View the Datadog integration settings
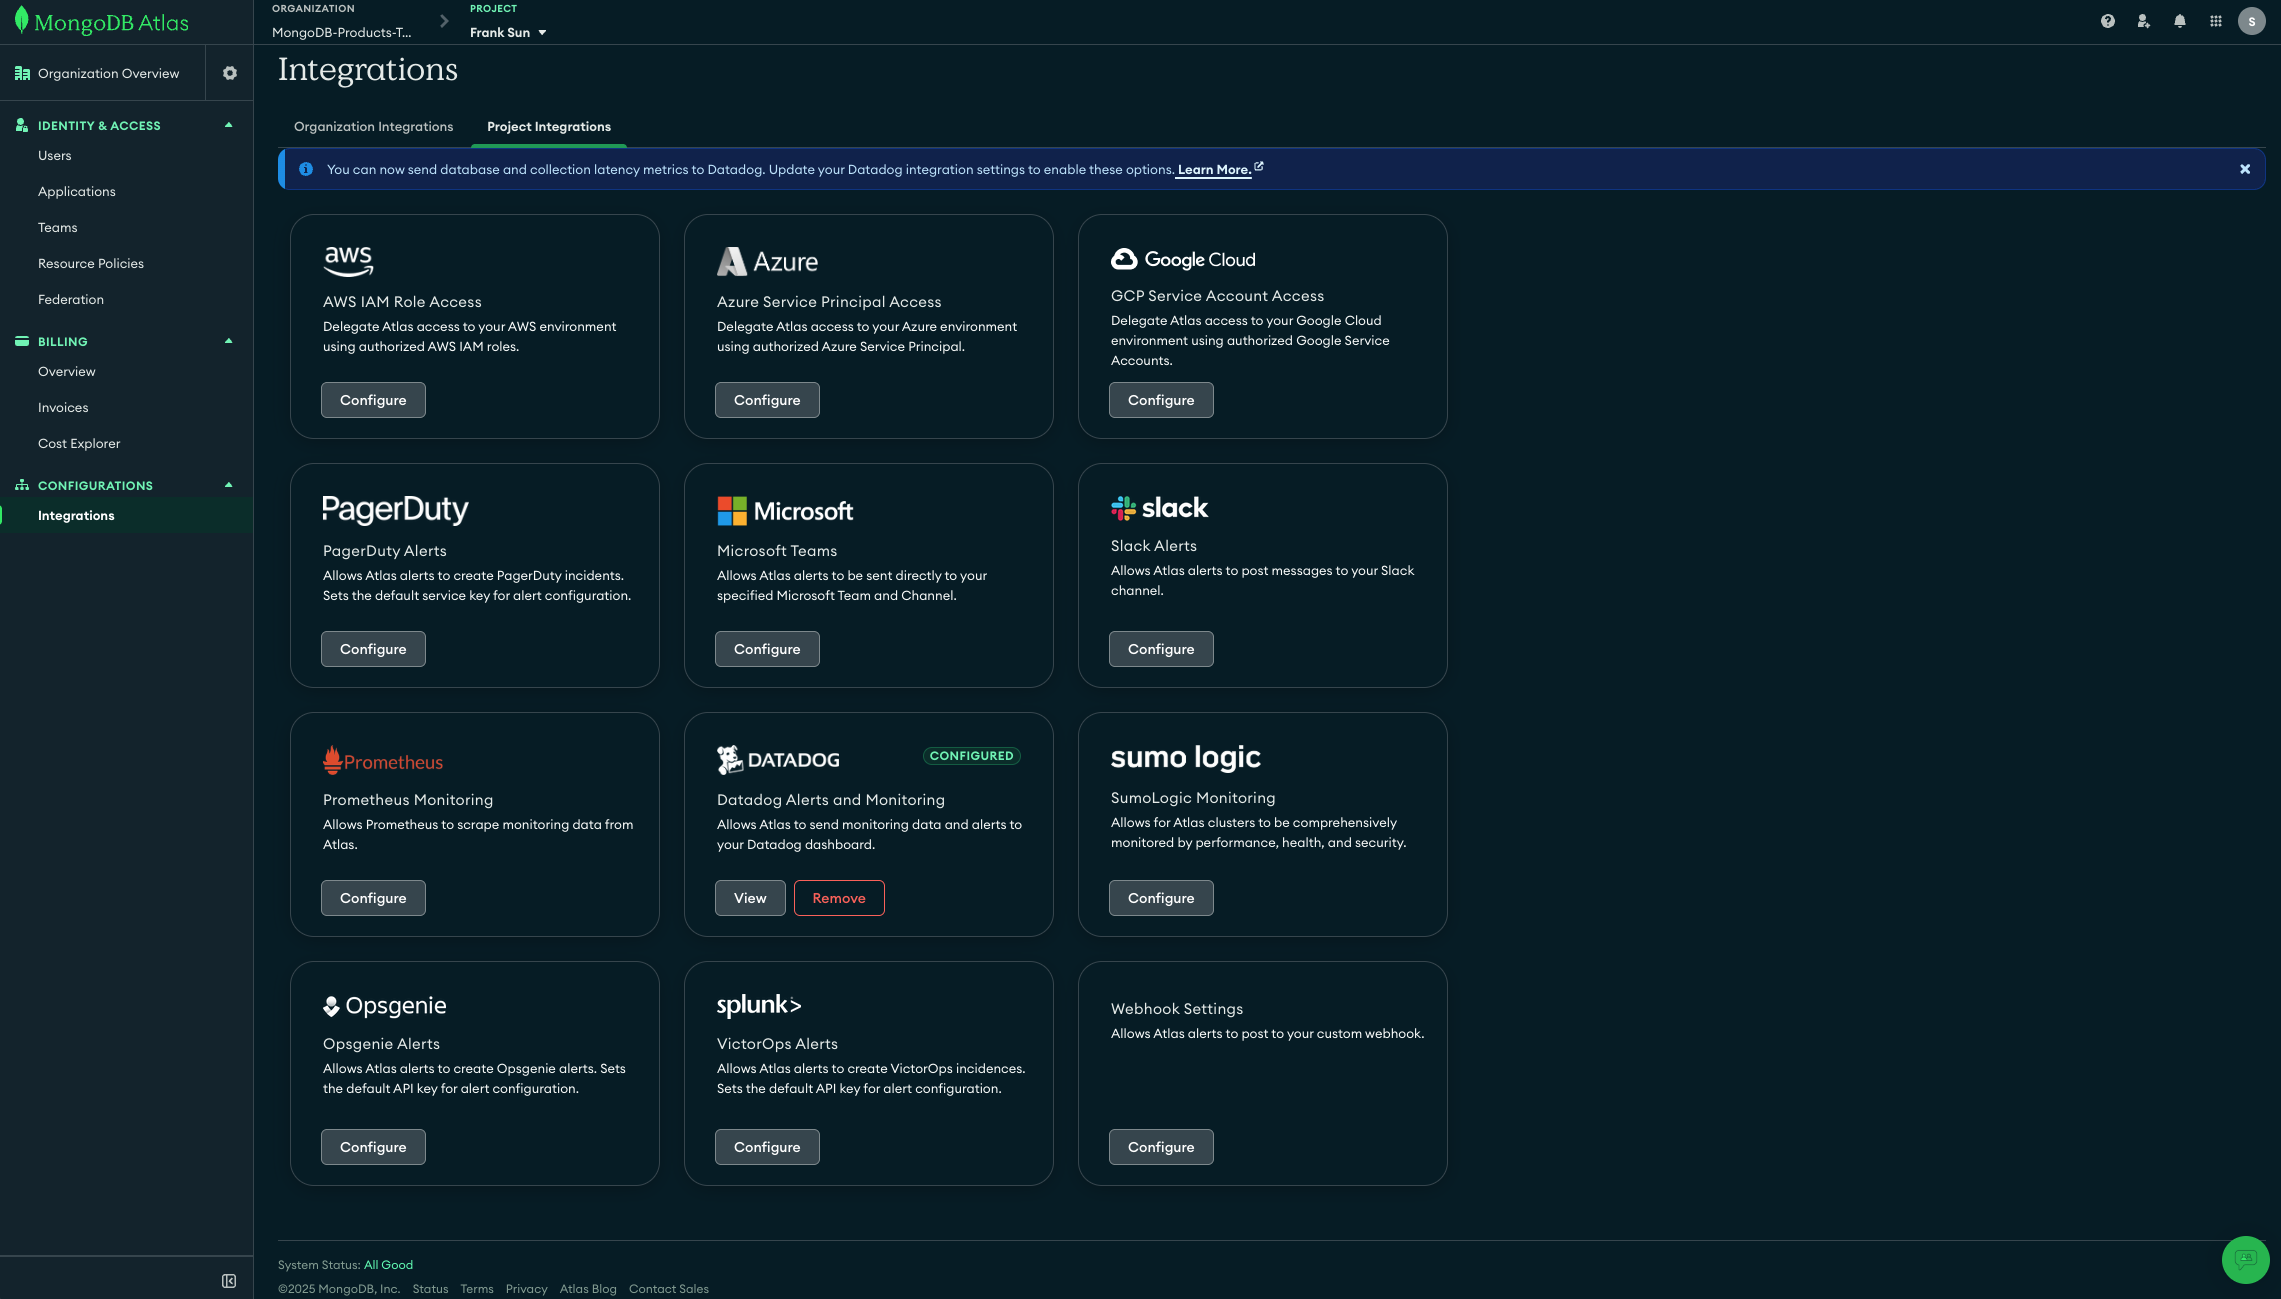Viewport: 2281px width, 1299px height. (x=749, y=898)
